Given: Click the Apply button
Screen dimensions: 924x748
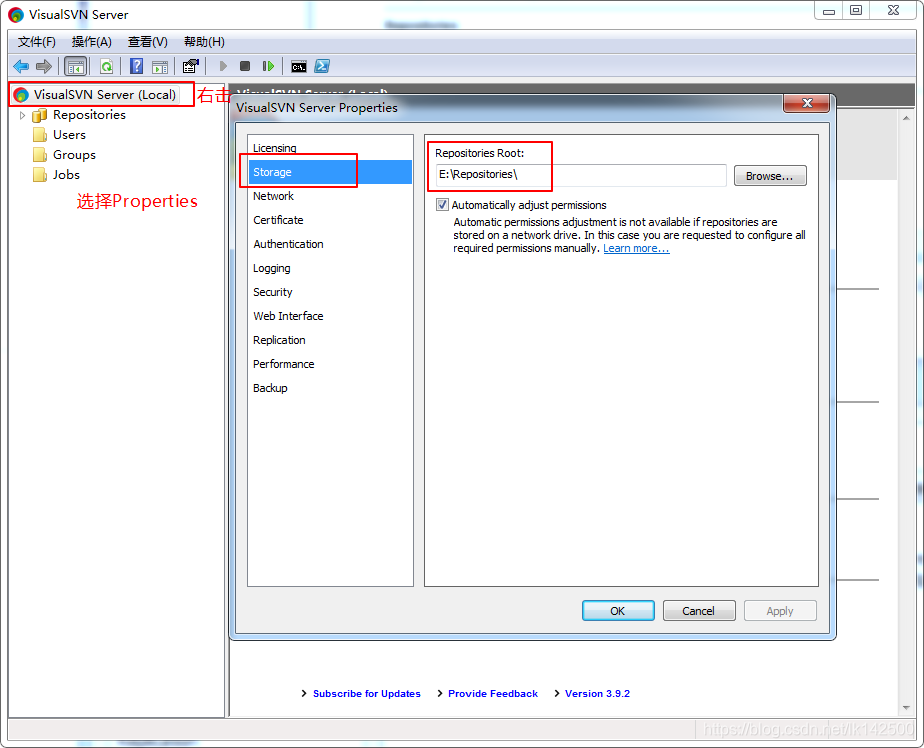Looking at the screenshot, I should pos(780,611).
